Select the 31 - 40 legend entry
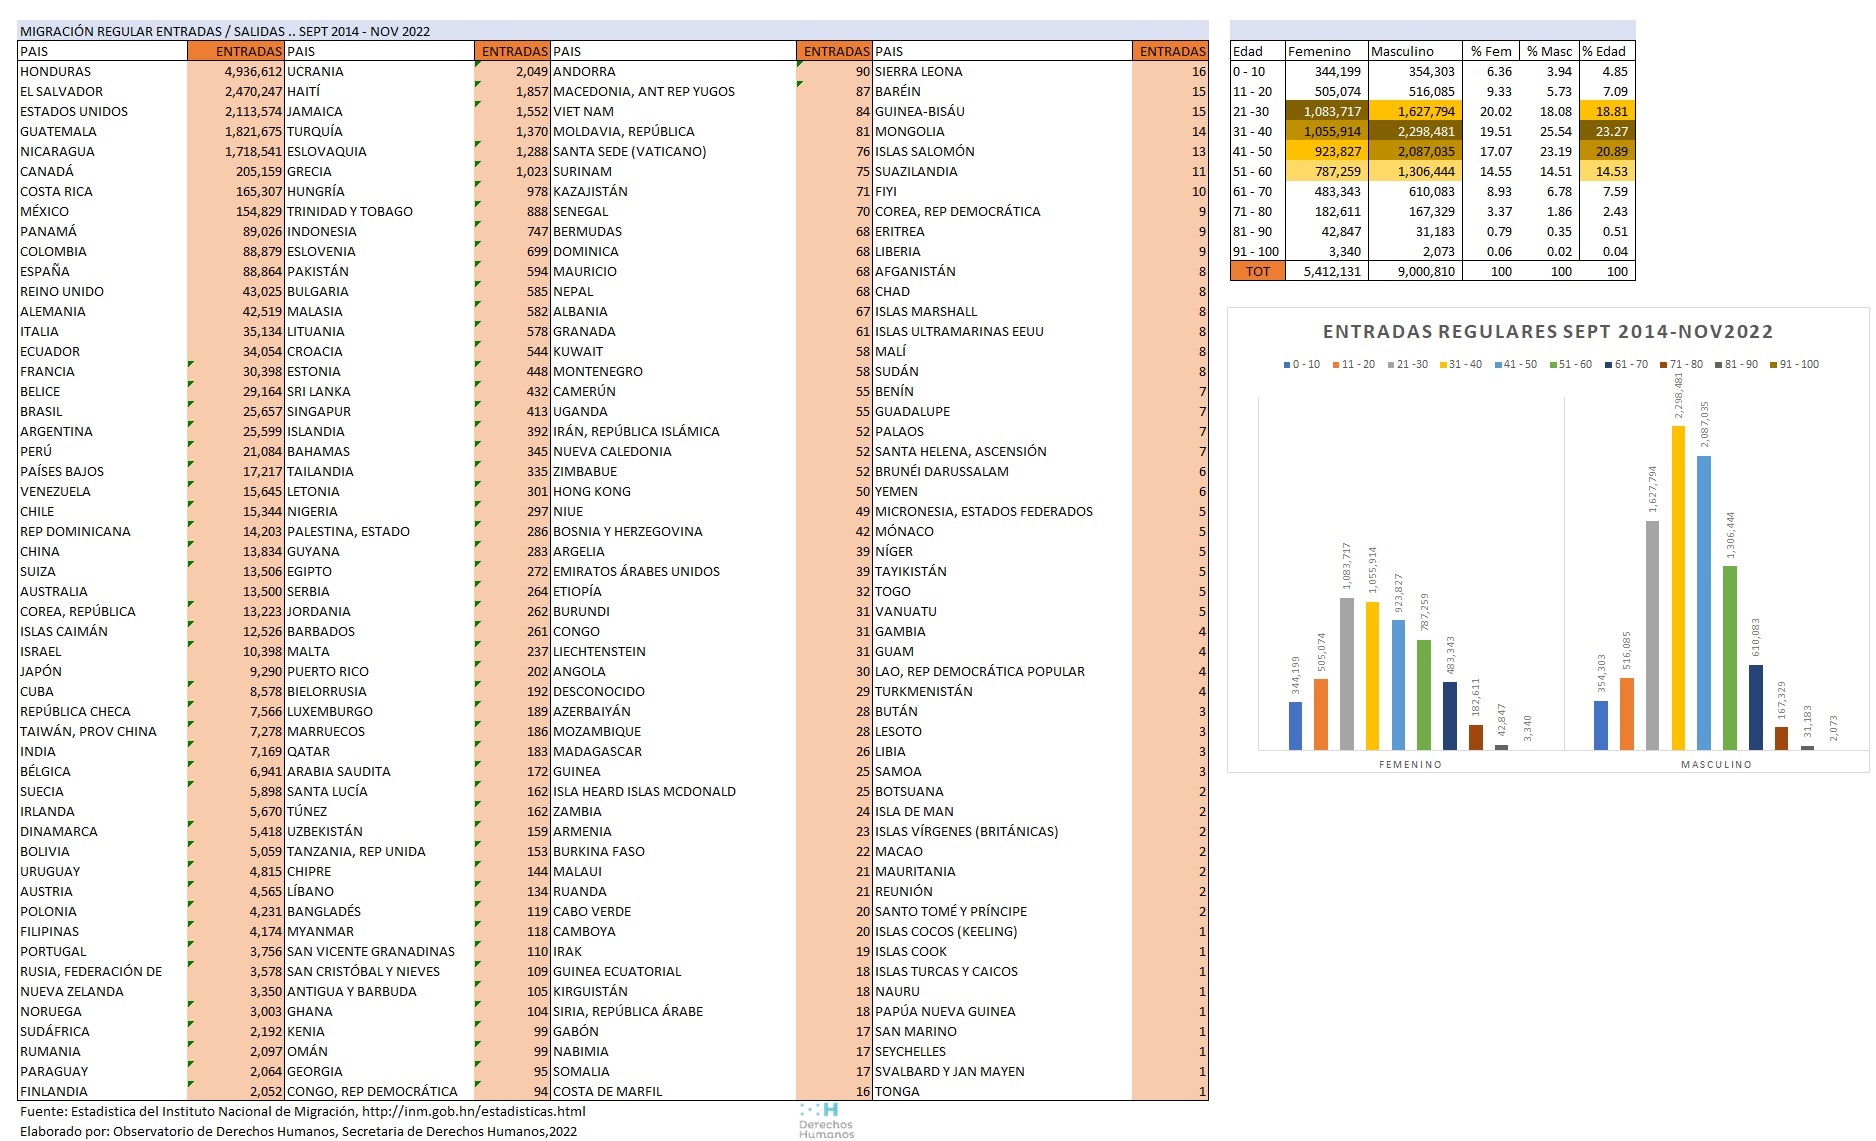The width and height of the screenshot is (1876, 1141). click(1465, 365)
